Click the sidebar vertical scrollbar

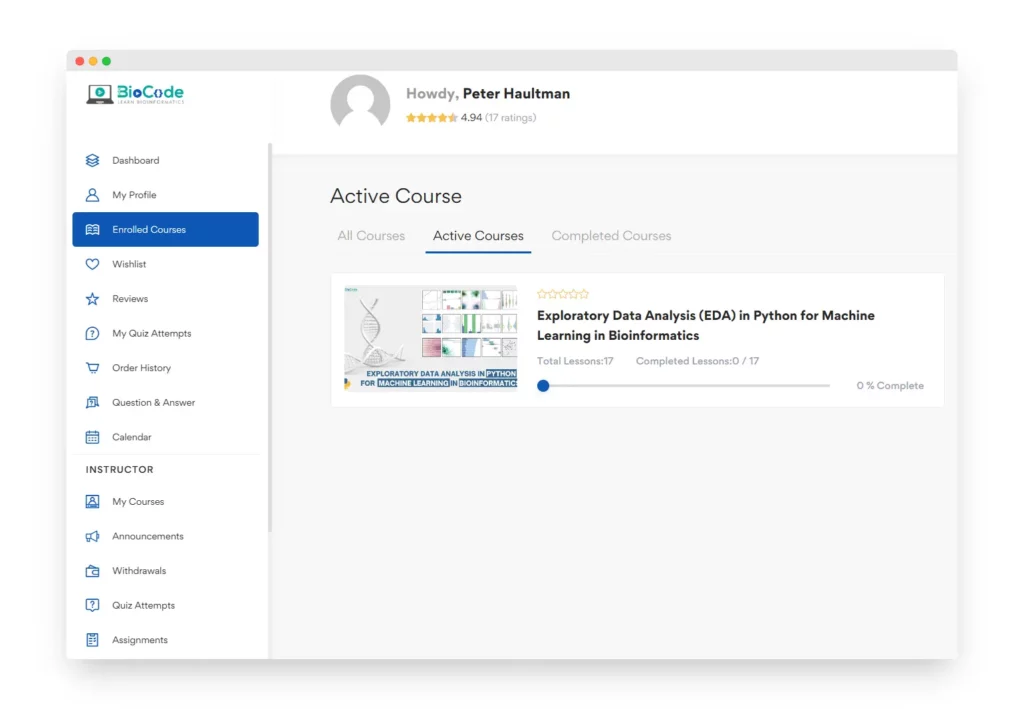pyautogui.click(x=270, y=338)
